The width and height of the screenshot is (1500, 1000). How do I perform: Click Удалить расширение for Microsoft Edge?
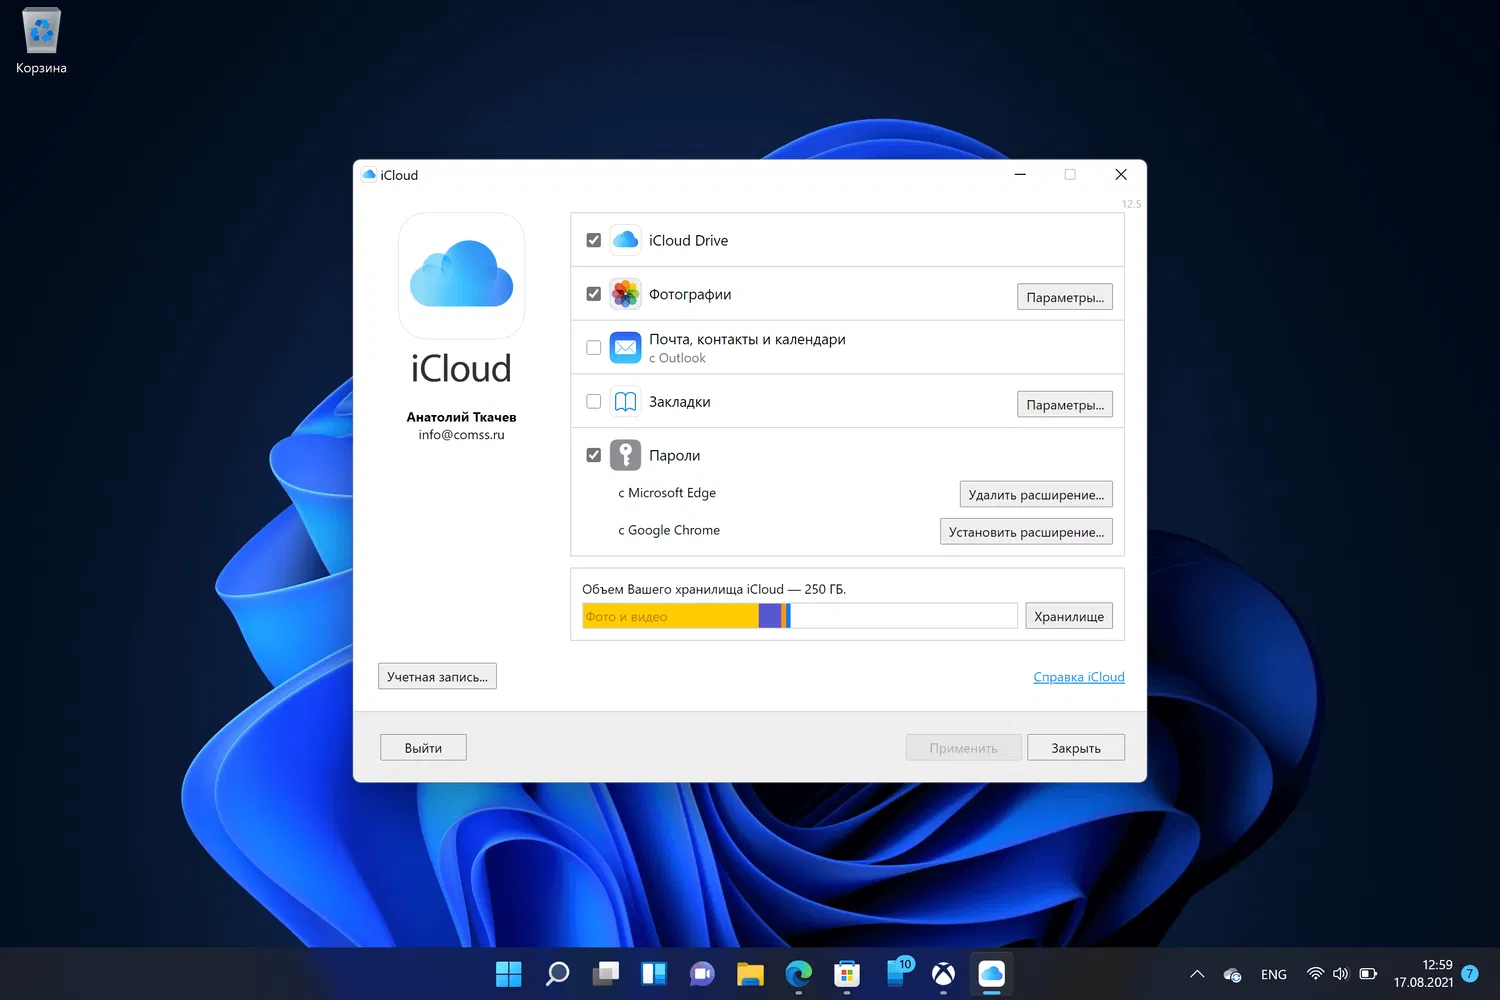(x=1036, y=495)
